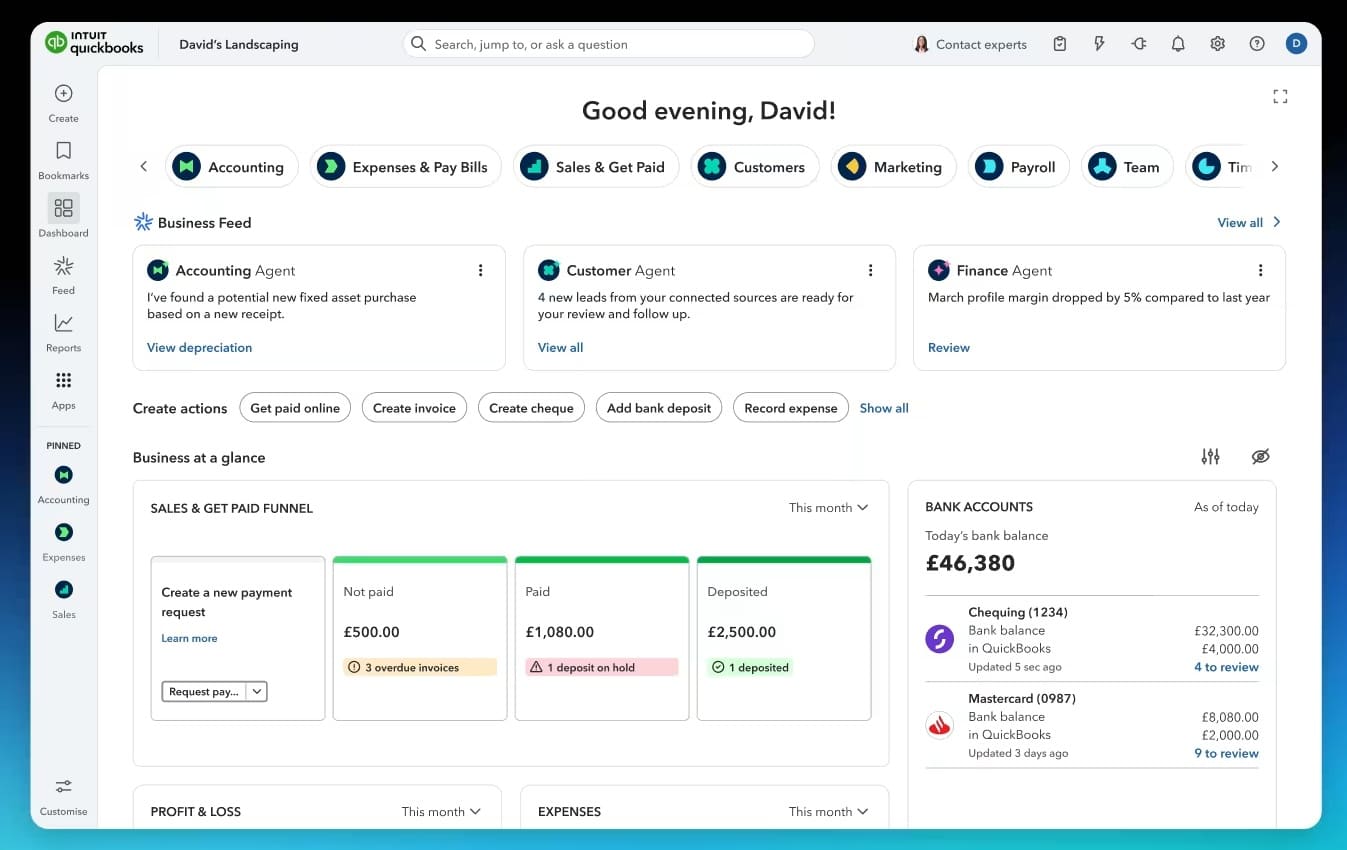Open the user profile avatar D
This screenshot has width=1347, height=850.
1296,44
